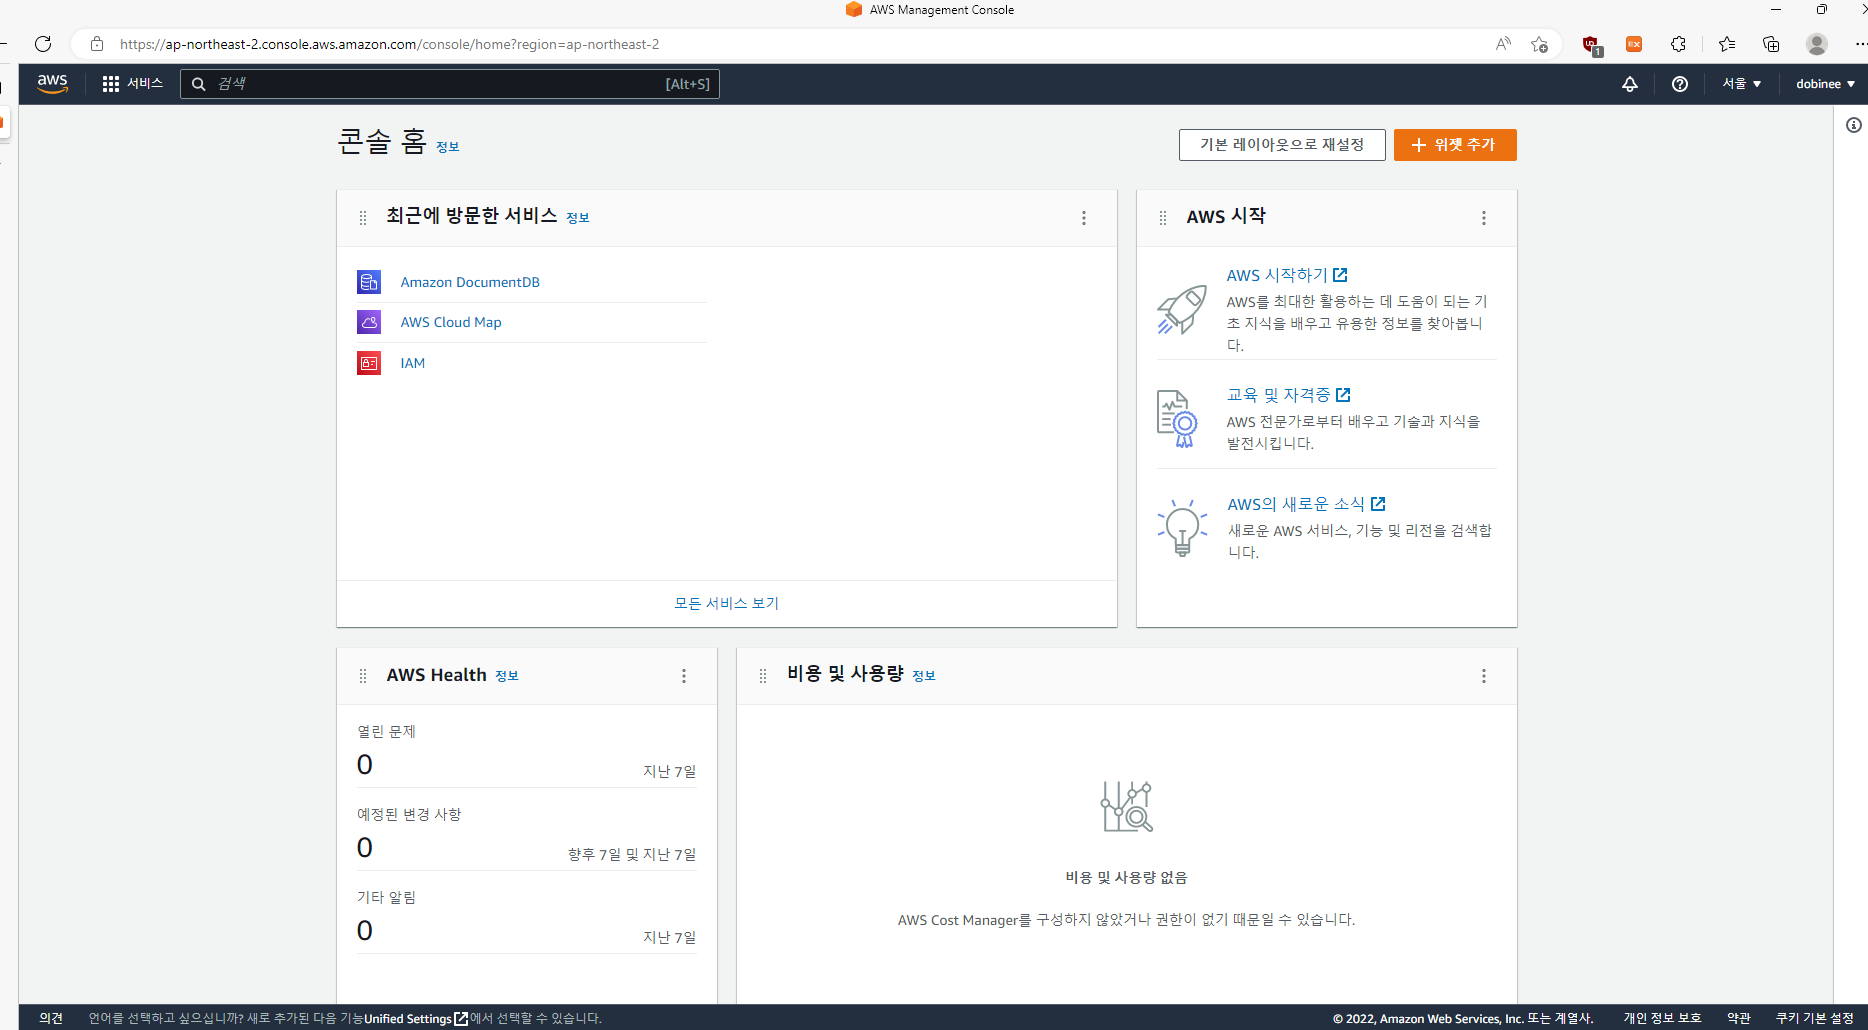Click the lightbulb icon for AWS의 새로운 소식
Viewport: 1868px width, 1030px height.
(x=1182, y=527)
